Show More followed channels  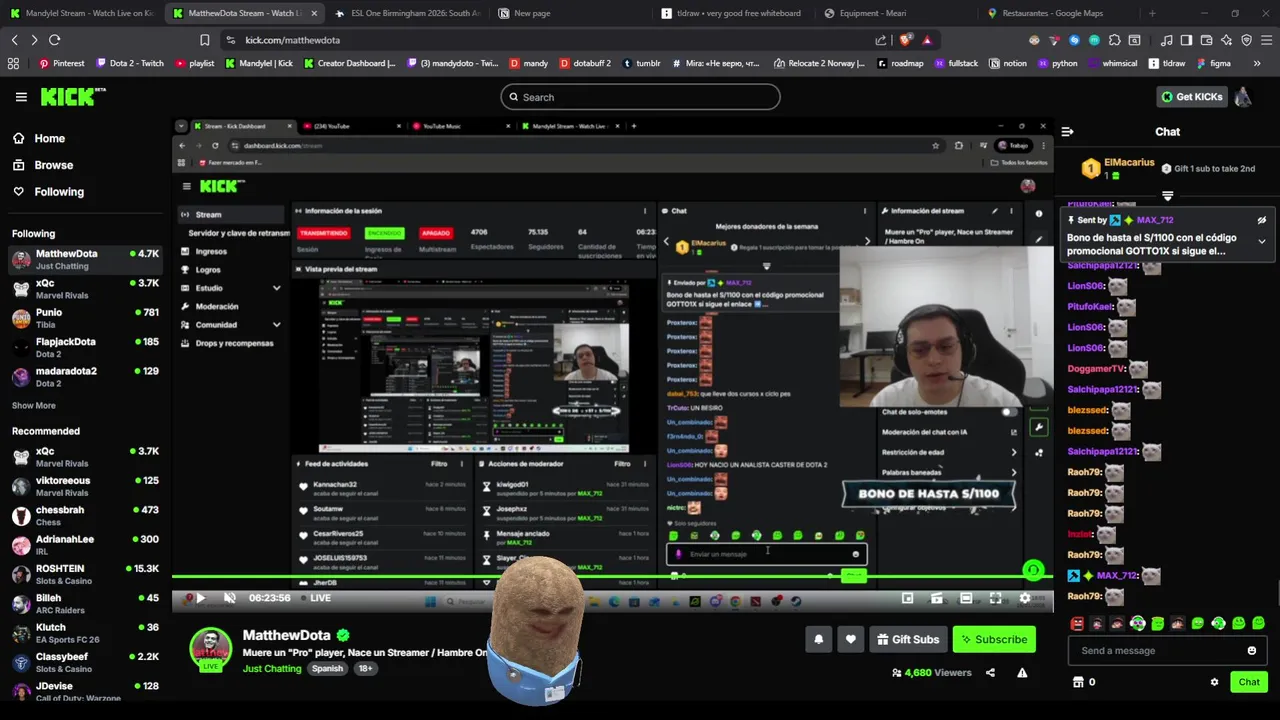pyautogui.click(x=34, y=406)
